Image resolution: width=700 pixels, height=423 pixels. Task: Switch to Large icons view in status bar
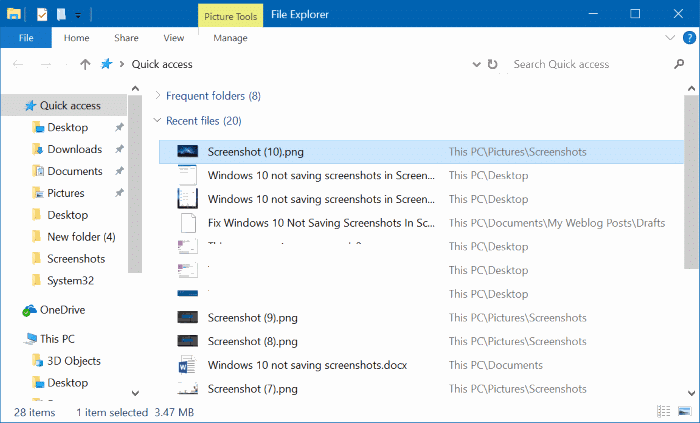pos(684,411)
